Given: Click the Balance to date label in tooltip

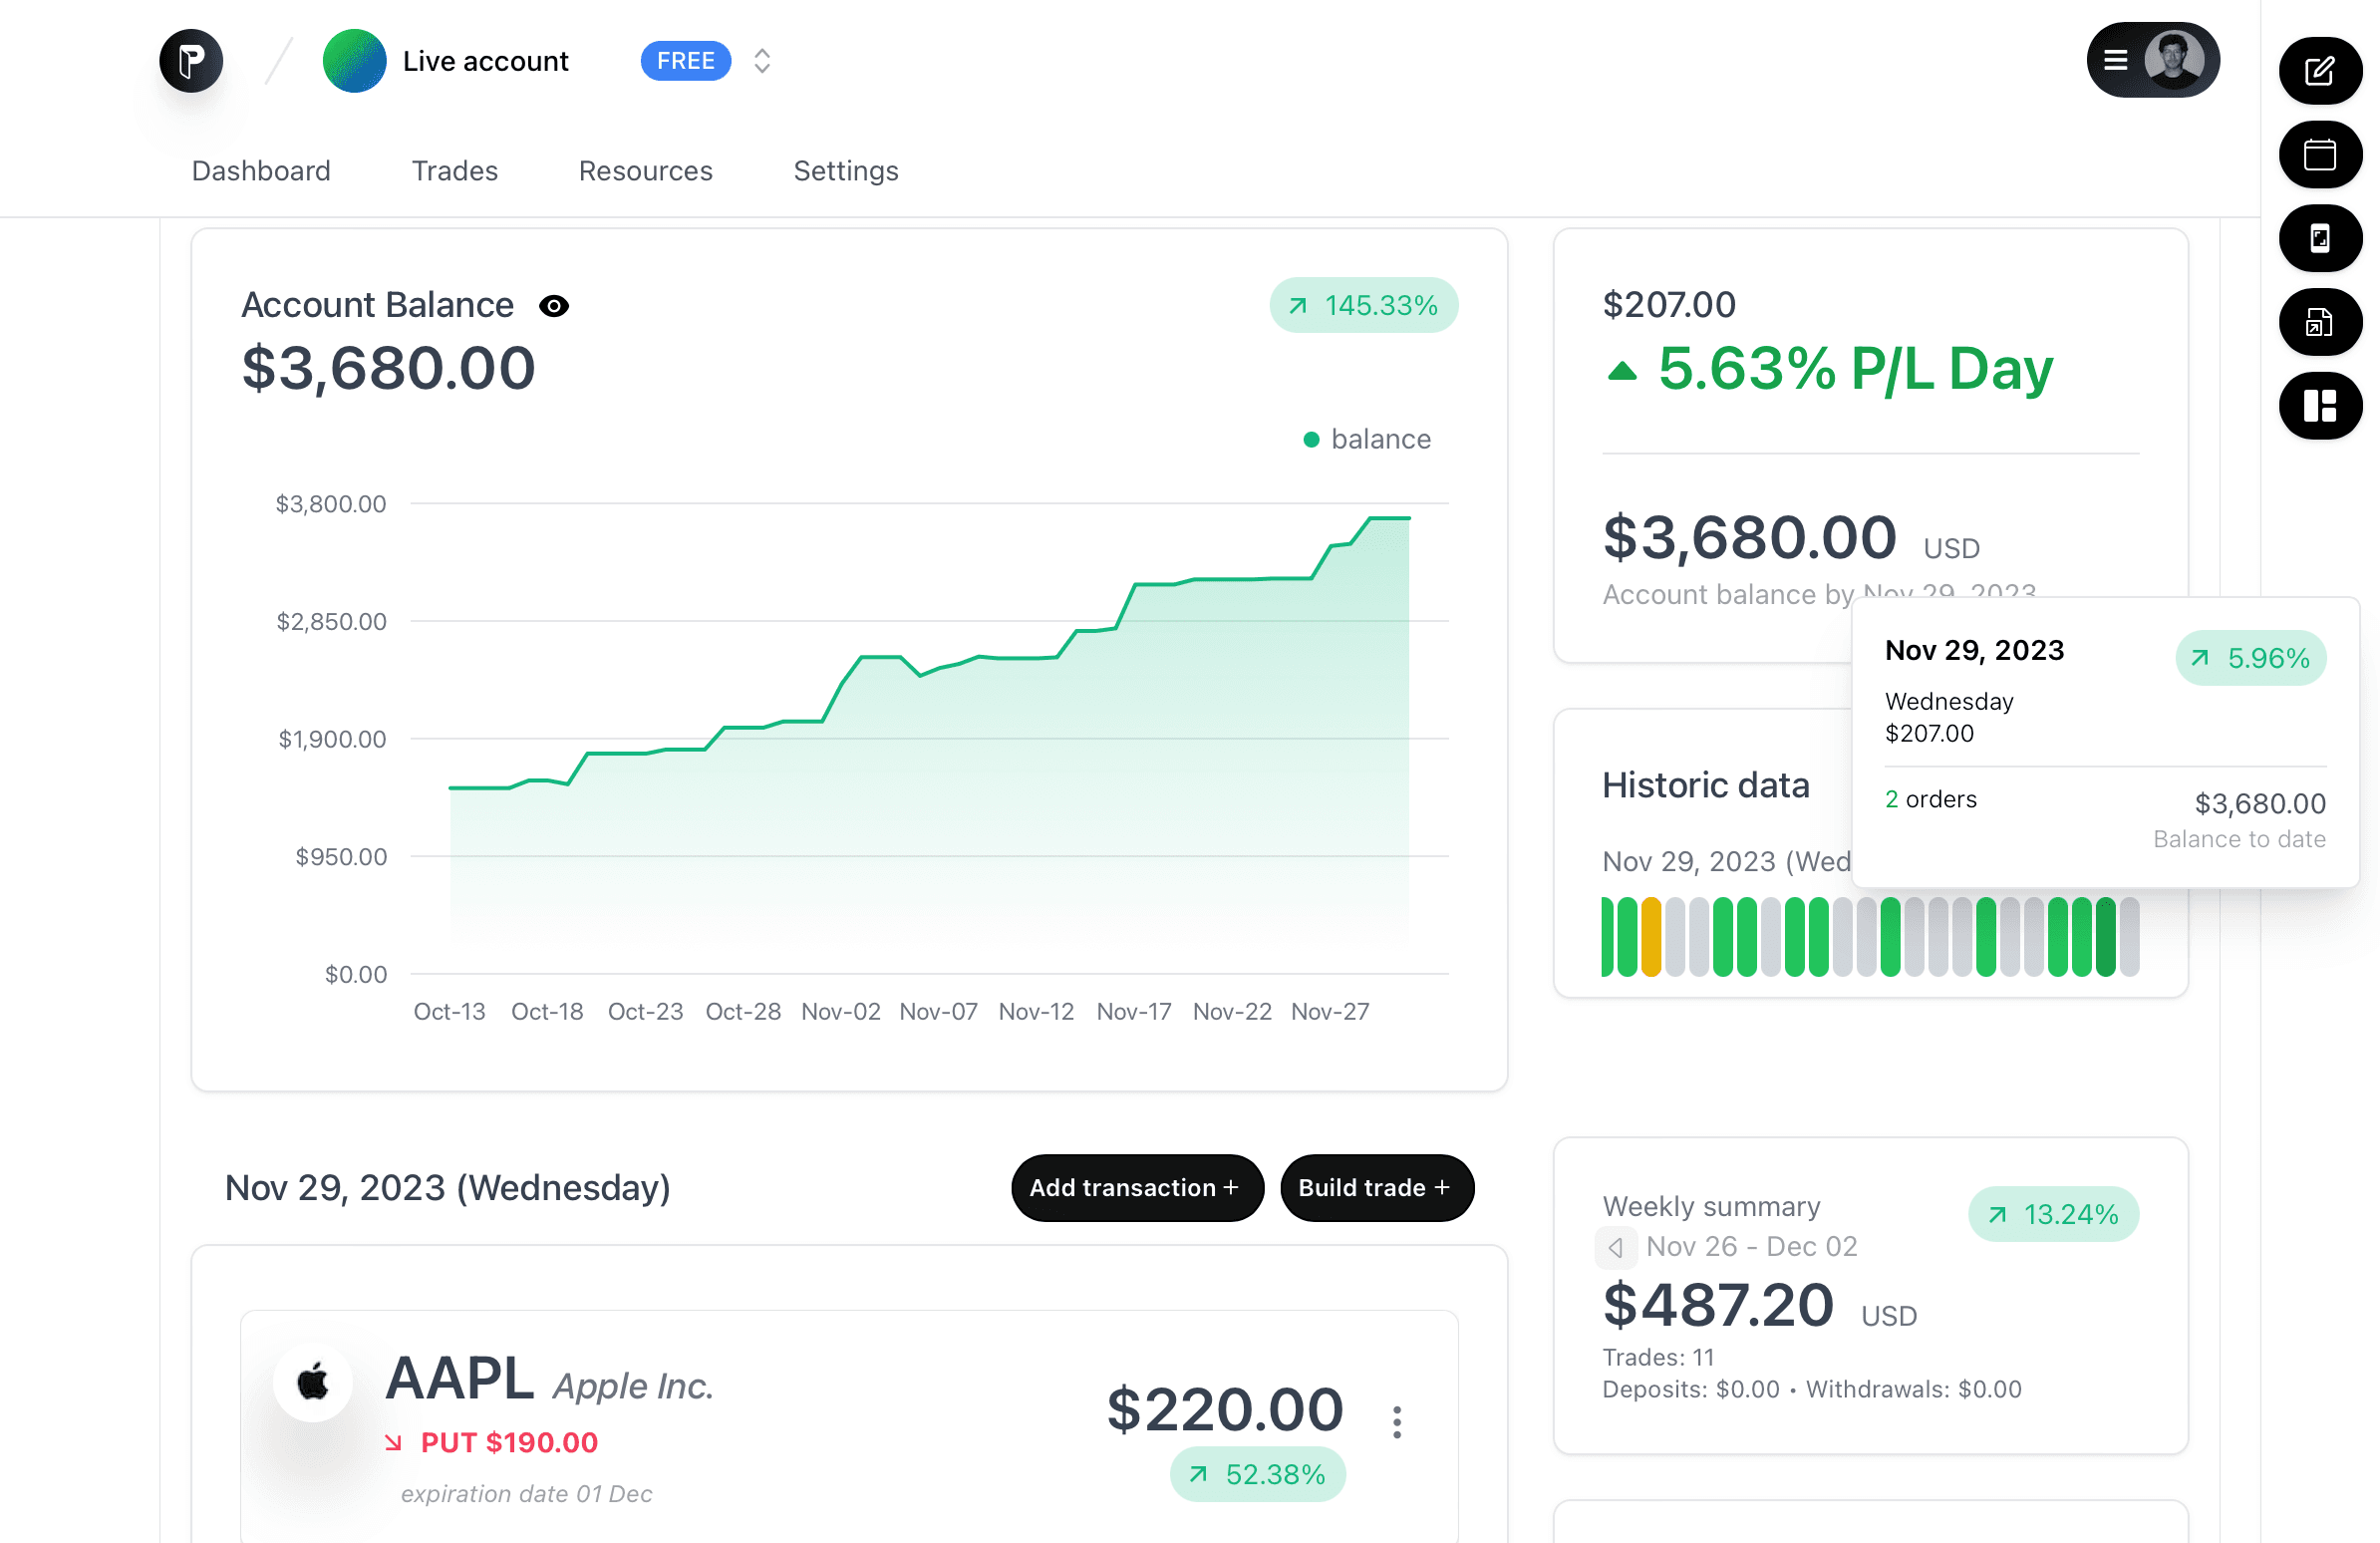Looking at the screenshot, I should (2240, 839).
